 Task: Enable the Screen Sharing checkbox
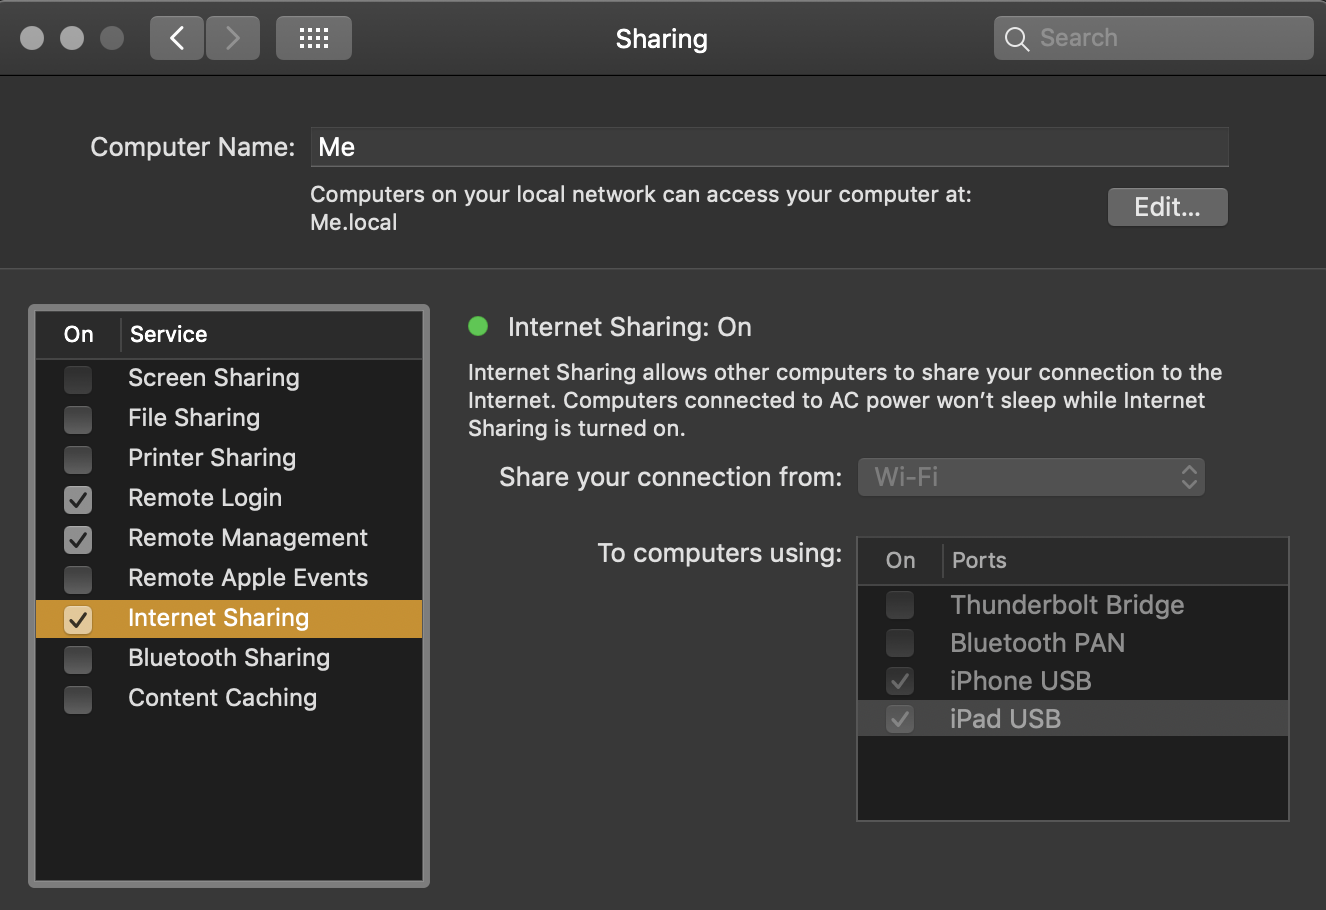pyautogui.click(x=78, y=379)
